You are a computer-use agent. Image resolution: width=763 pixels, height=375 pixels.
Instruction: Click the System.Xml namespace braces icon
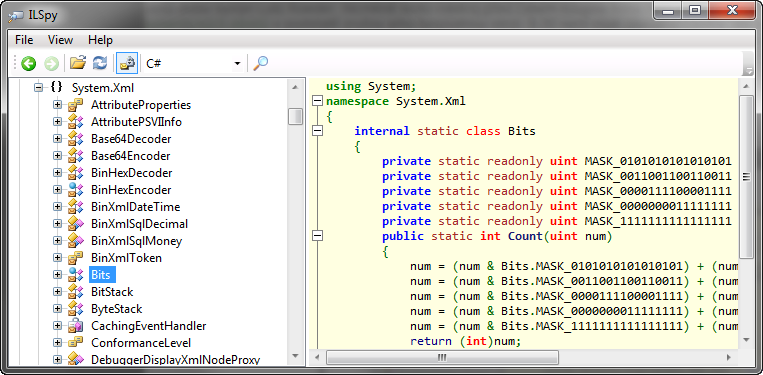pos(56,88)
